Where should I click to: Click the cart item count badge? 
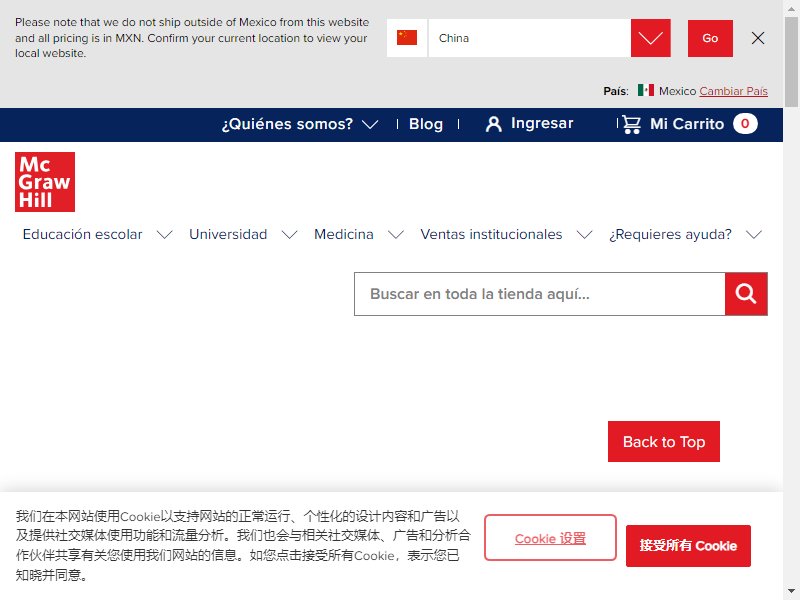745,124
